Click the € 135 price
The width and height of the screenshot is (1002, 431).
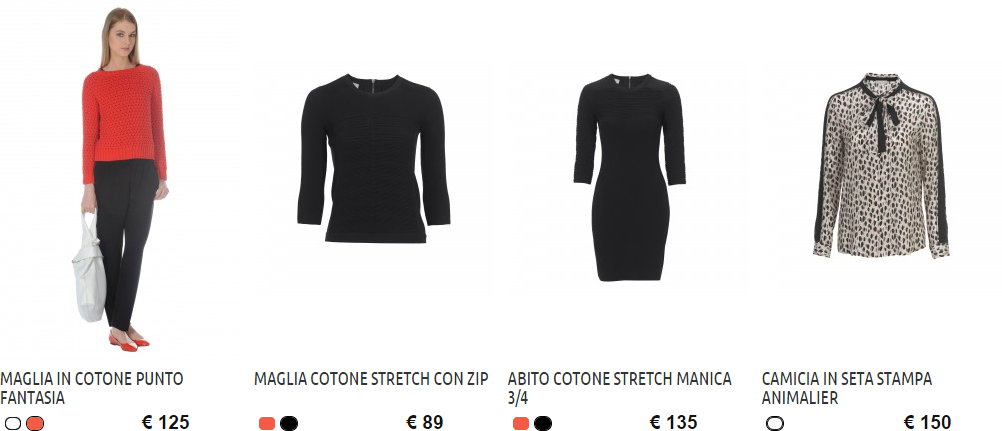pyautogui.click(x=674, y=423)
